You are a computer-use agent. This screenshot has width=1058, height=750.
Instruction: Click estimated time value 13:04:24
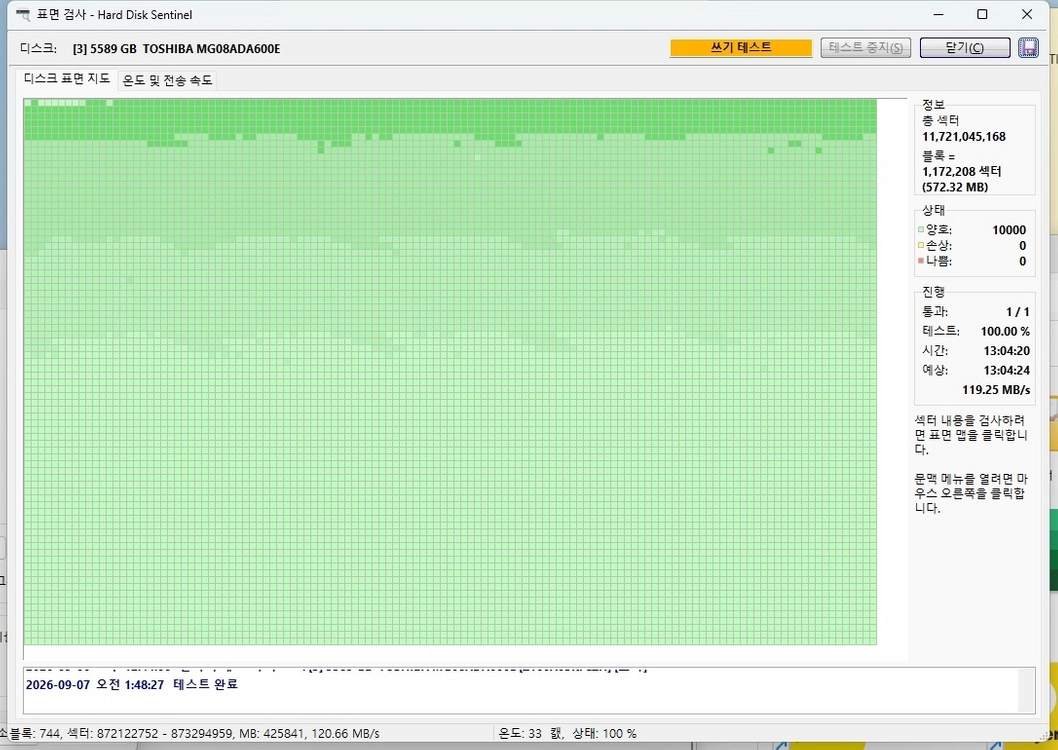(x=1006, y=370)
